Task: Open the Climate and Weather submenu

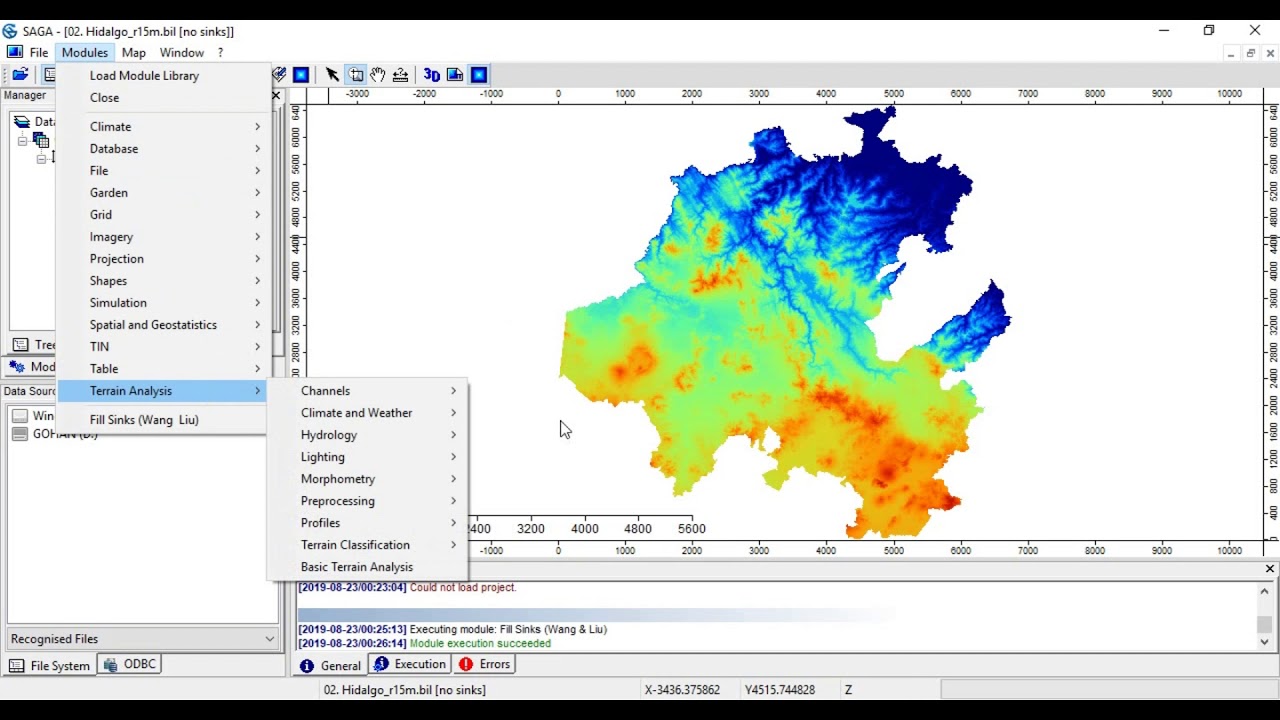Action: pos(367,413)
